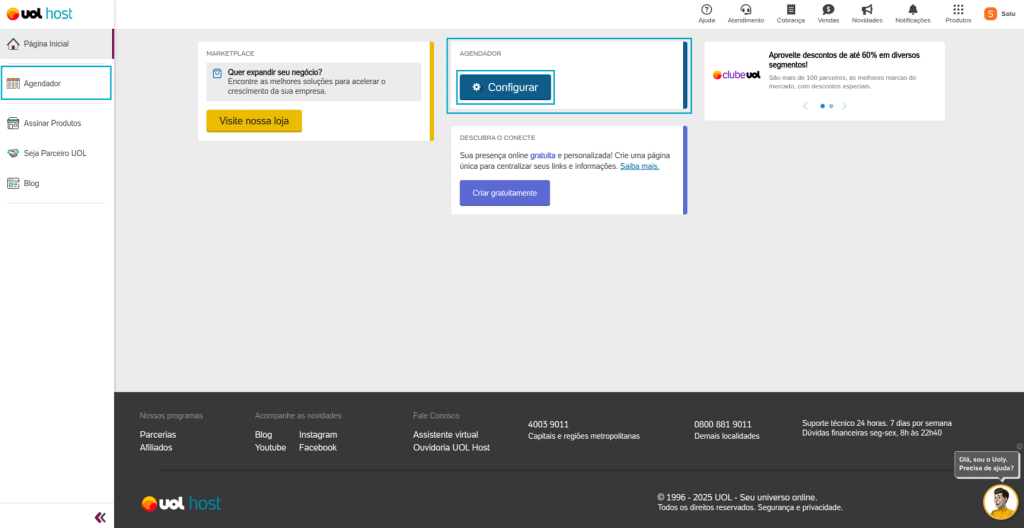1024x528 pixels.
Task: Open Atendimento headset icon
Action: coord(745,10)
